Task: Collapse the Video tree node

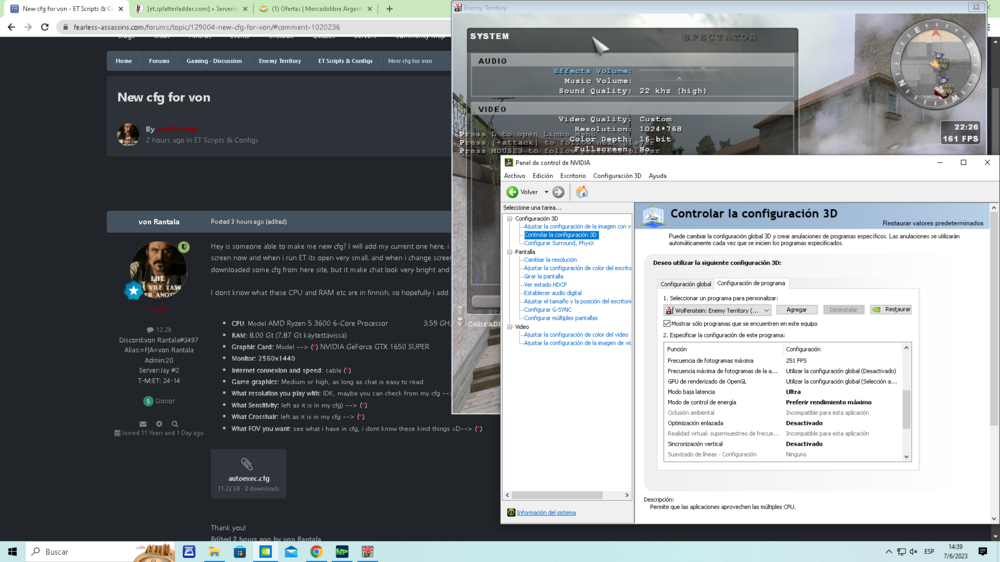Action: point(510,327)
